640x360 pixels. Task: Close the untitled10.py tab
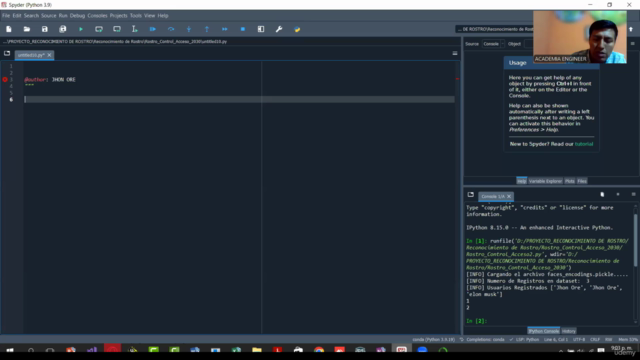pos(49,55)
